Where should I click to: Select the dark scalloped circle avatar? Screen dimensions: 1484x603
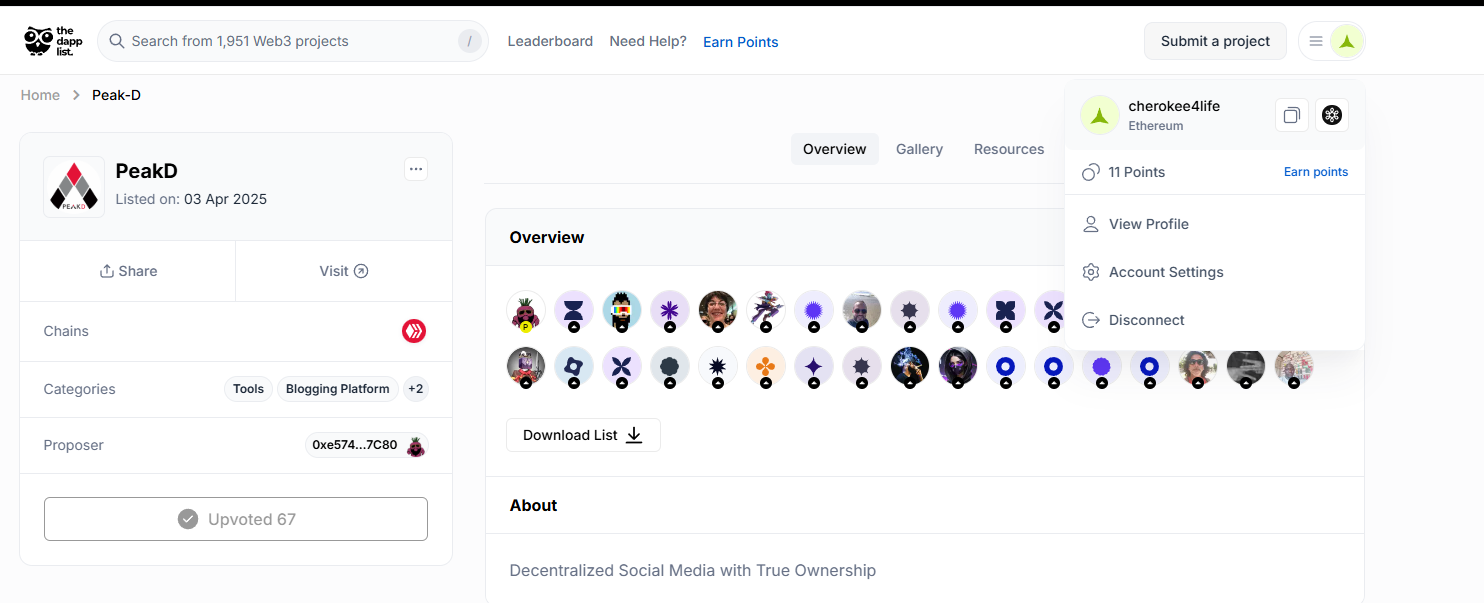point(670,367)
